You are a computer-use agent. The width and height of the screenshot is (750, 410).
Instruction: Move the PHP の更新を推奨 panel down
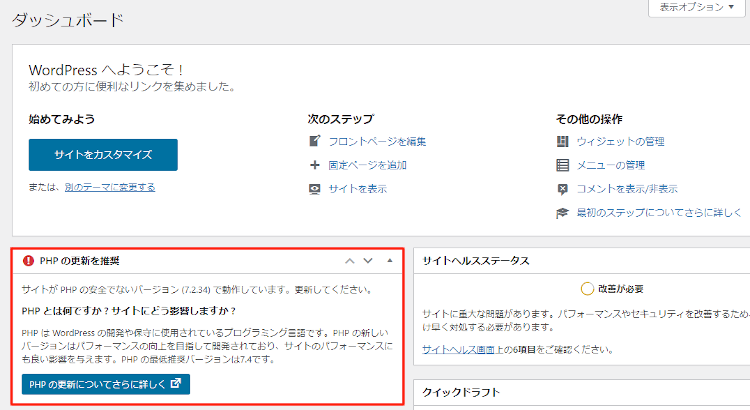(x=367, y=261)
